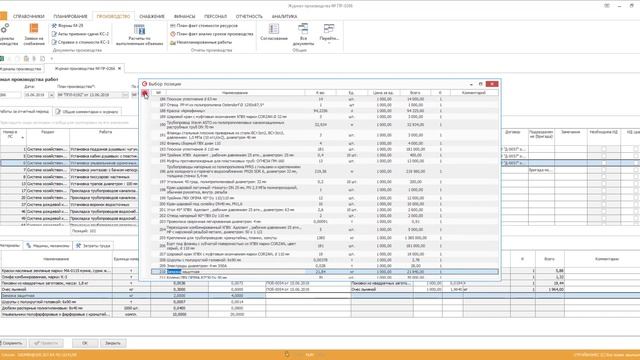Switch to Материалы tab
640x360 pixels.
coord(10,246)
